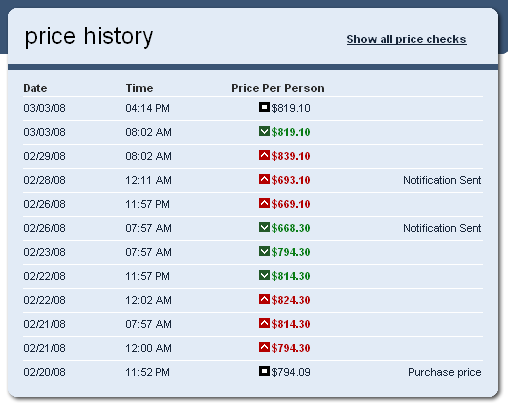Click red up arrow next to $839.10

point(264,155)
